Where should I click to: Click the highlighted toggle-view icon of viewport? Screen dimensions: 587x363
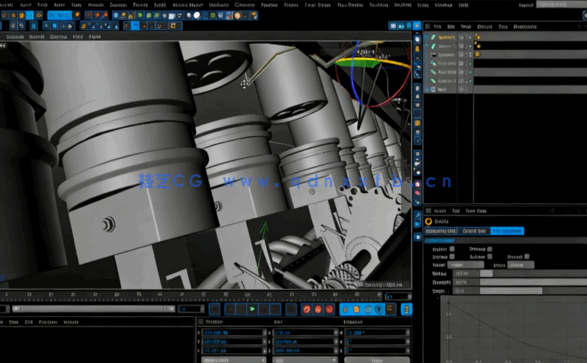point(417,26)
